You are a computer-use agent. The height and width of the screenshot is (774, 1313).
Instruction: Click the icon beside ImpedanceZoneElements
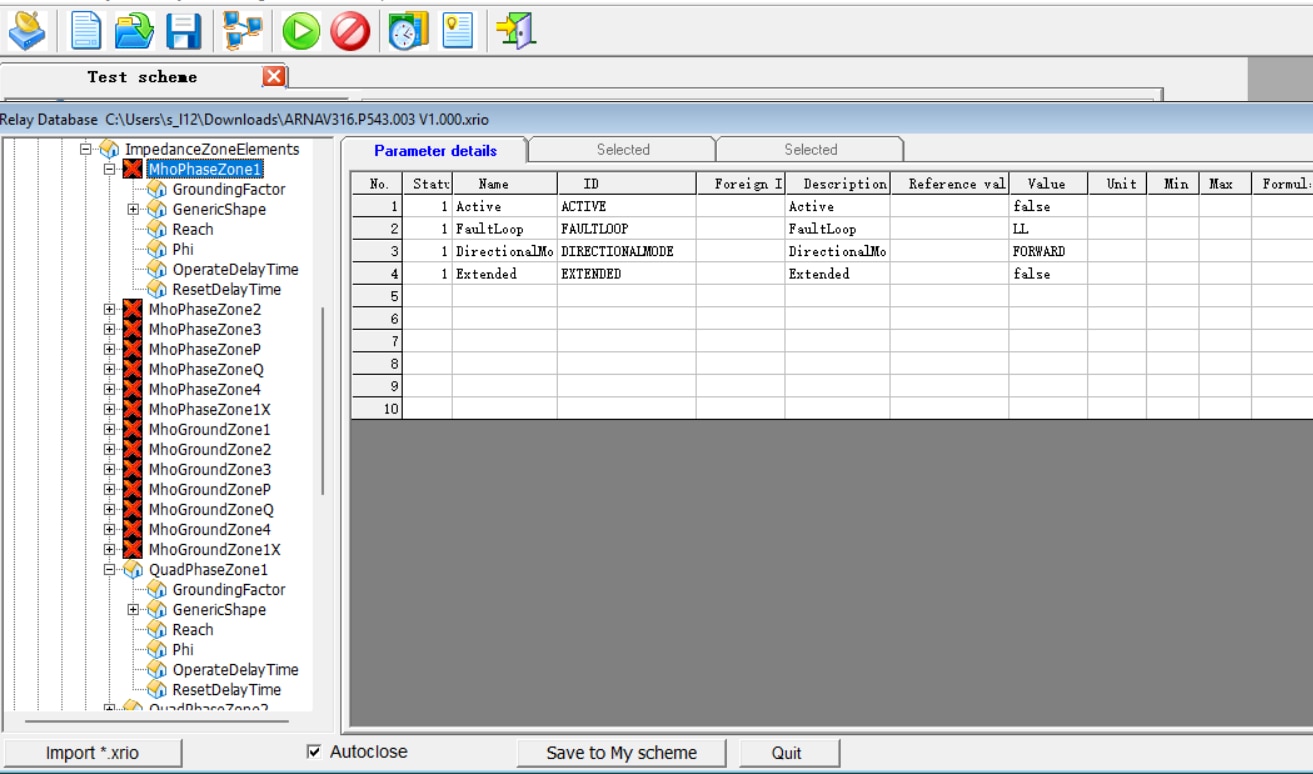[109, 149]
